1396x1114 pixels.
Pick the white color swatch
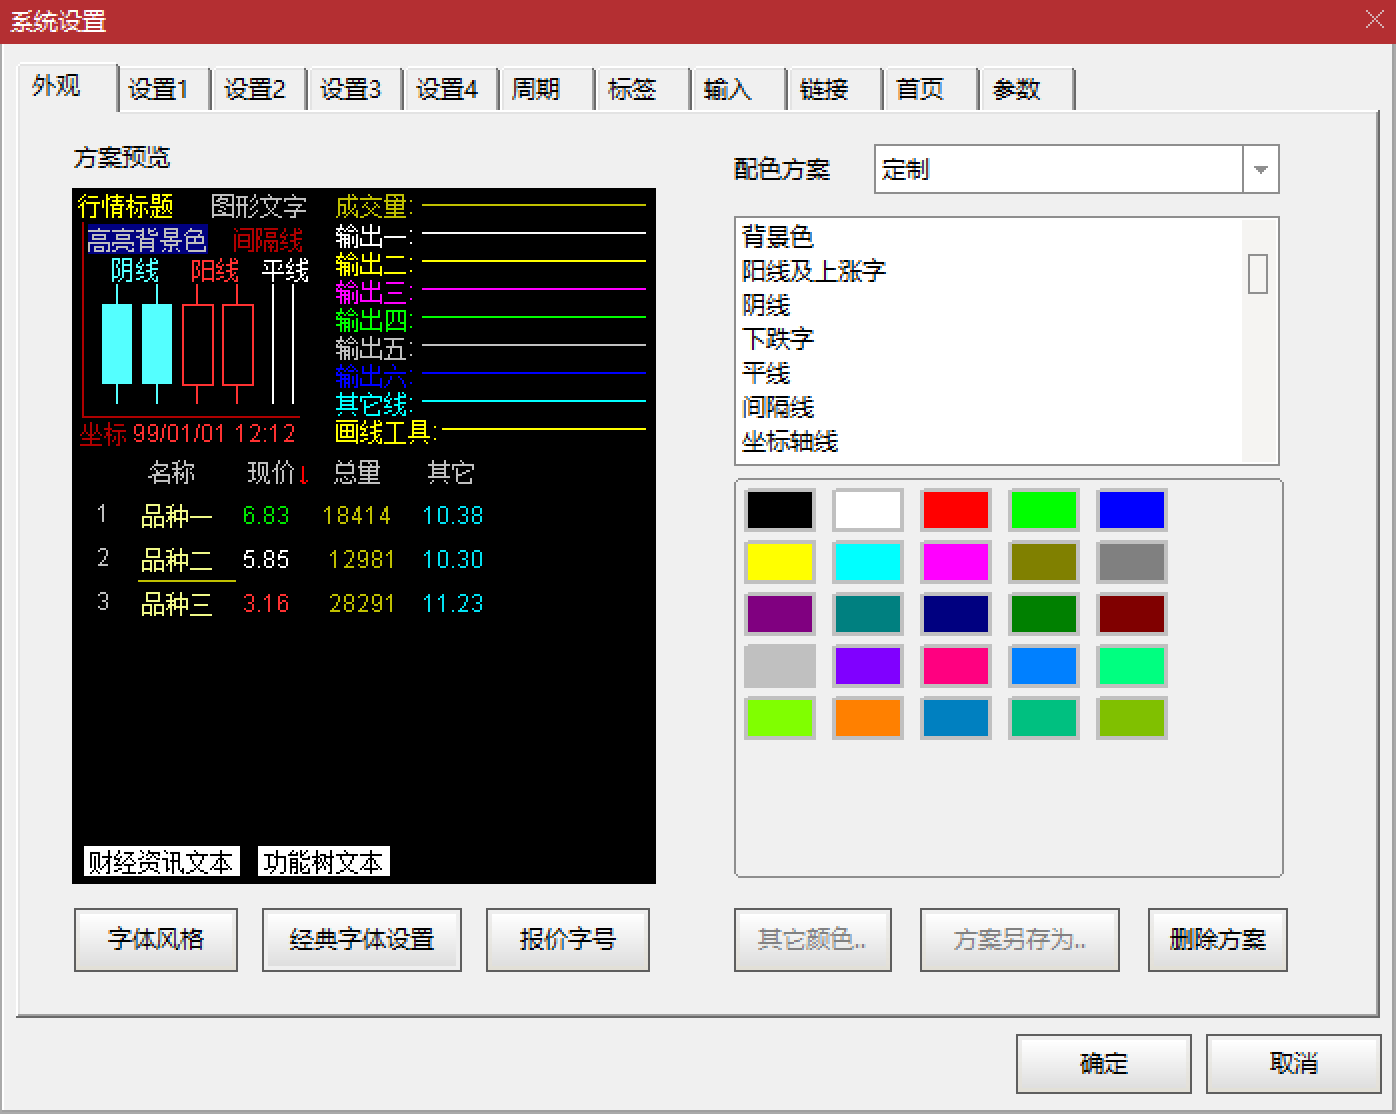click(868, 510)
